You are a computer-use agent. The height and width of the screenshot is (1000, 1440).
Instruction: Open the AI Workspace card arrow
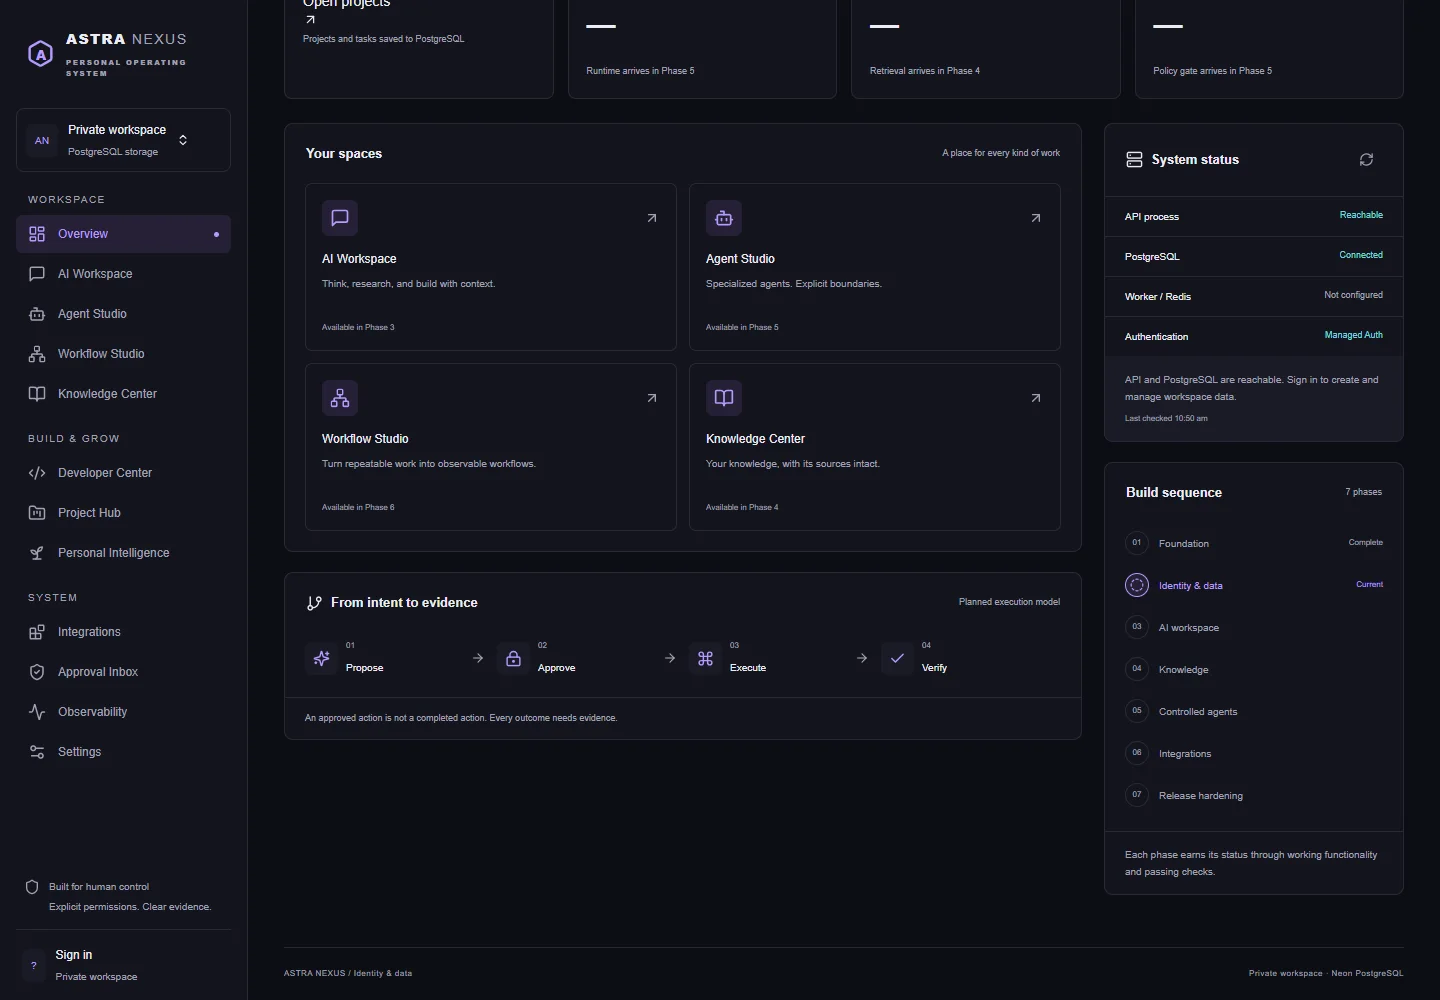[652, 218]
